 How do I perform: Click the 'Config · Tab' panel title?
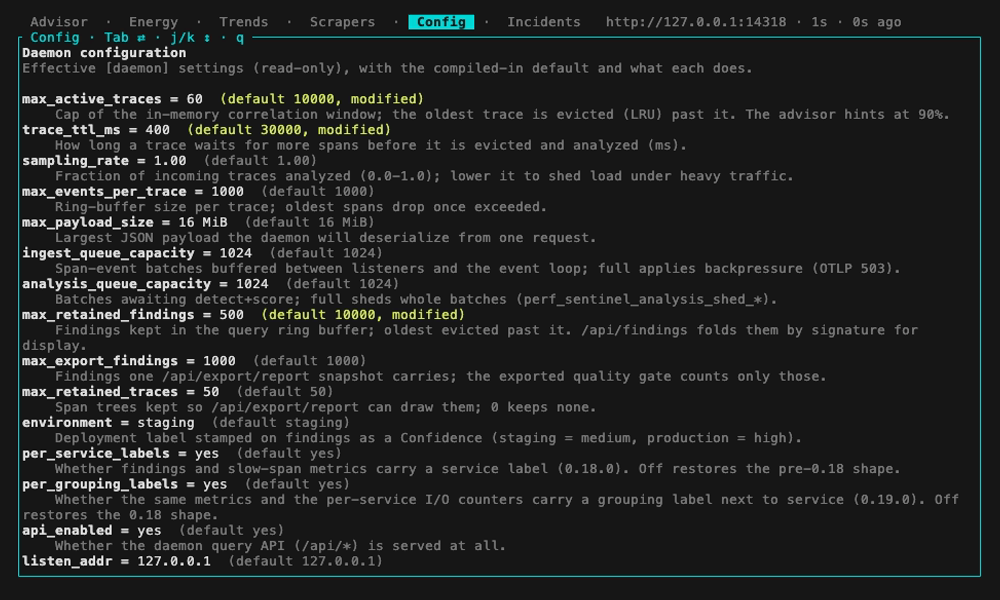click(80, 38)
